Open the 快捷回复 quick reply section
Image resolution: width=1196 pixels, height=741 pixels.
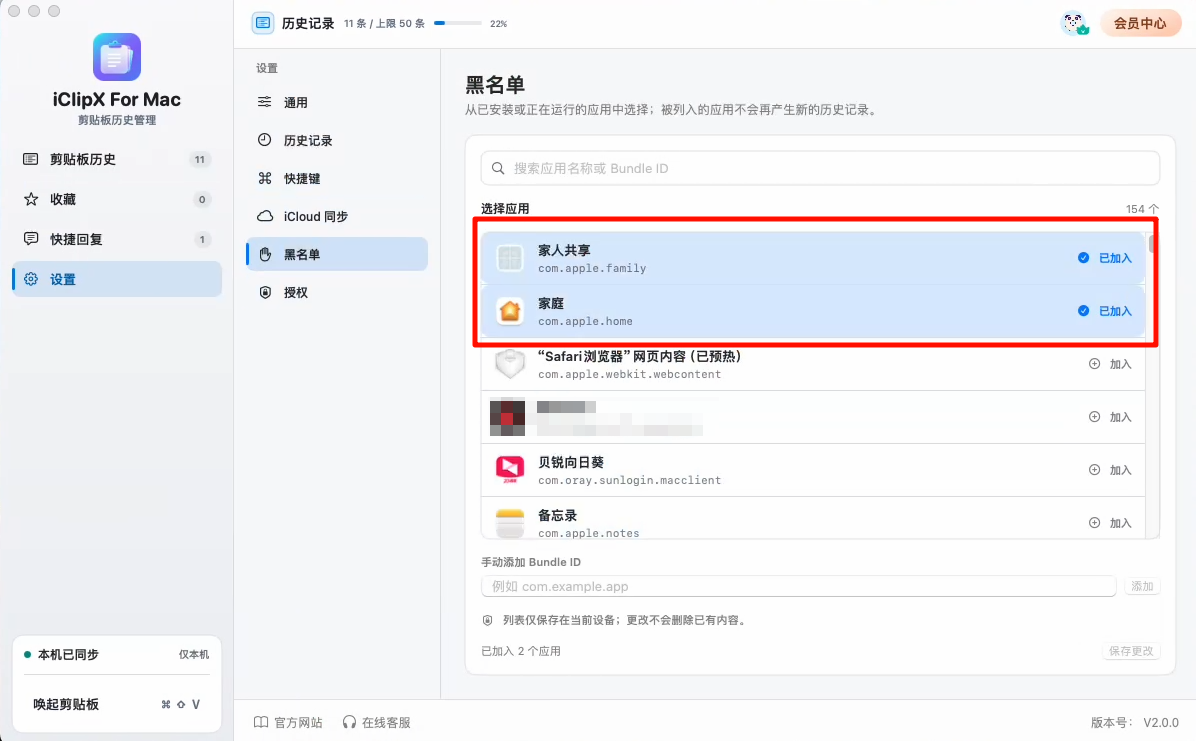coord(117,240)
